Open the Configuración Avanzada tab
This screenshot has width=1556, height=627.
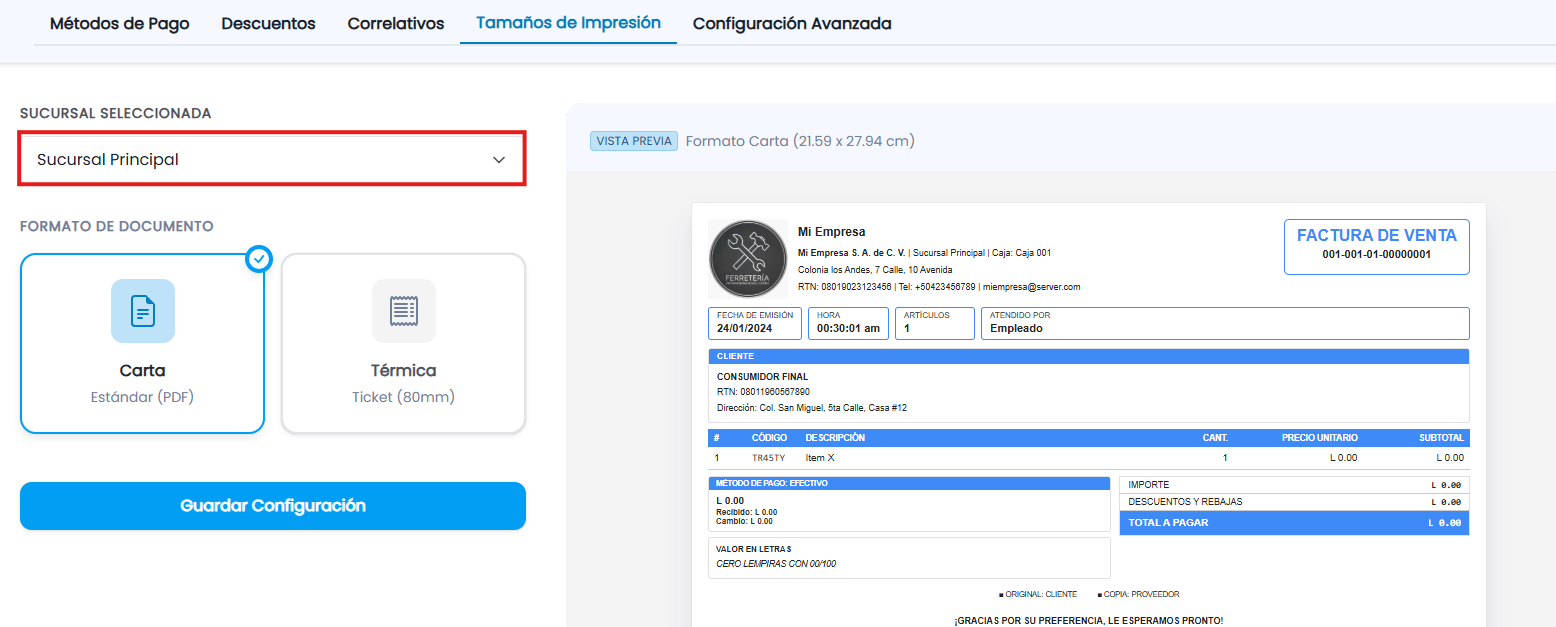[792, 23]
